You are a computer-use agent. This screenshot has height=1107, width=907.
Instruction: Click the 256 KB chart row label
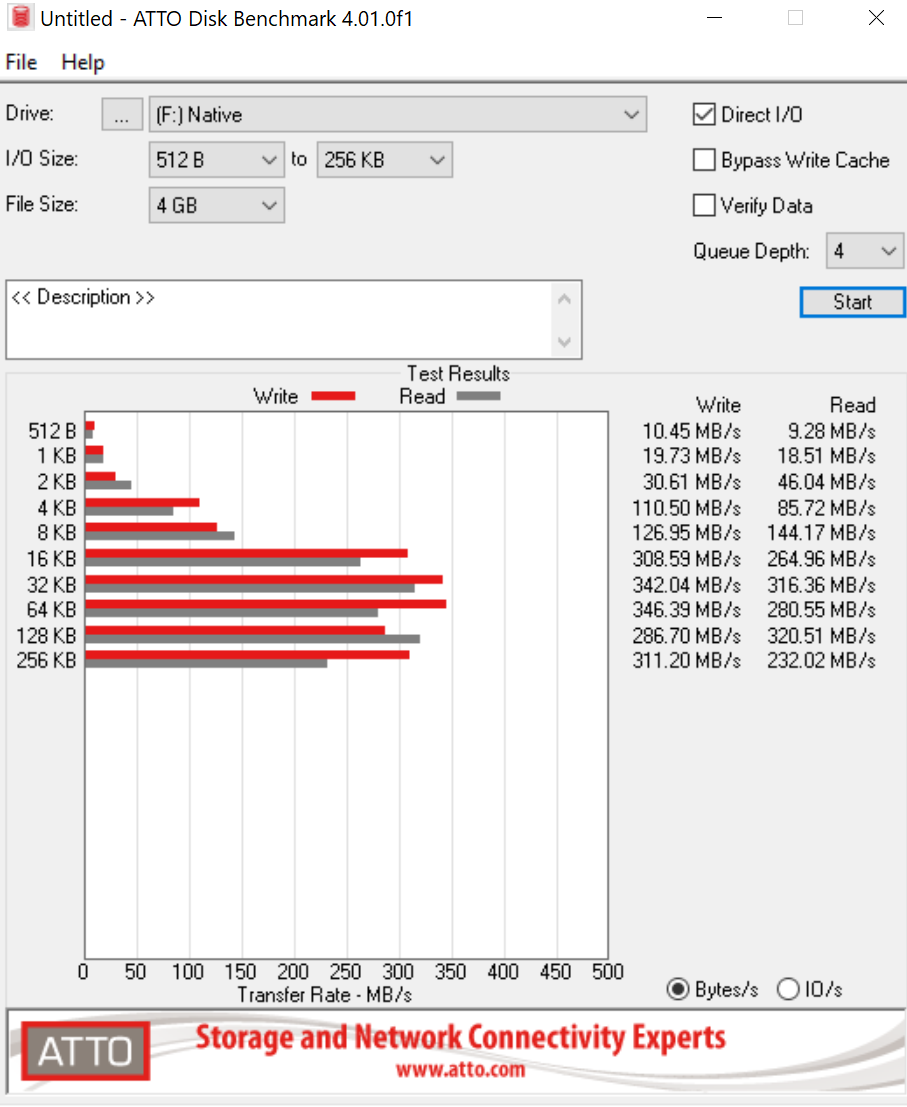pyautogui.click(x=46, y=661)
